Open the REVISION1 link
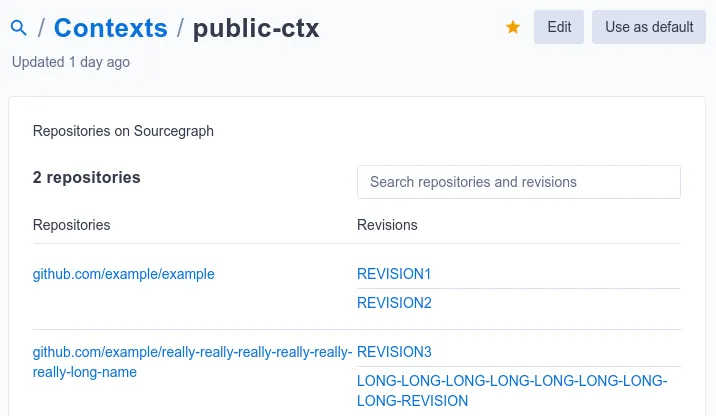Screen dimensions: 716x416 pyautogui.click(x=394, y=274)
